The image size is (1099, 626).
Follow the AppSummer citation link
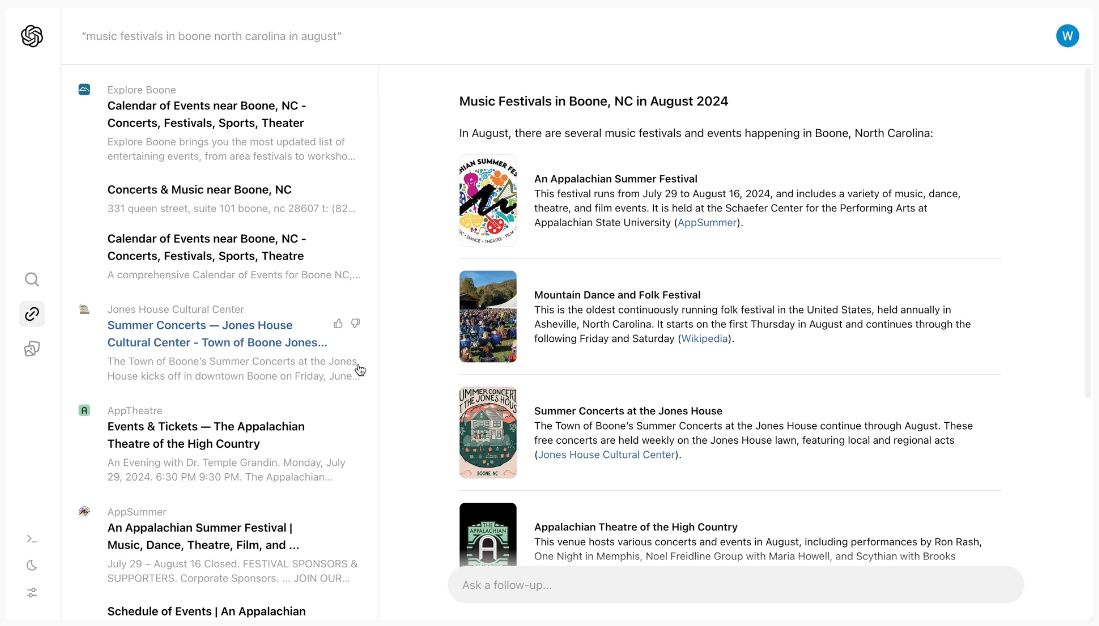pyautogui.click(x=706, y=223)
